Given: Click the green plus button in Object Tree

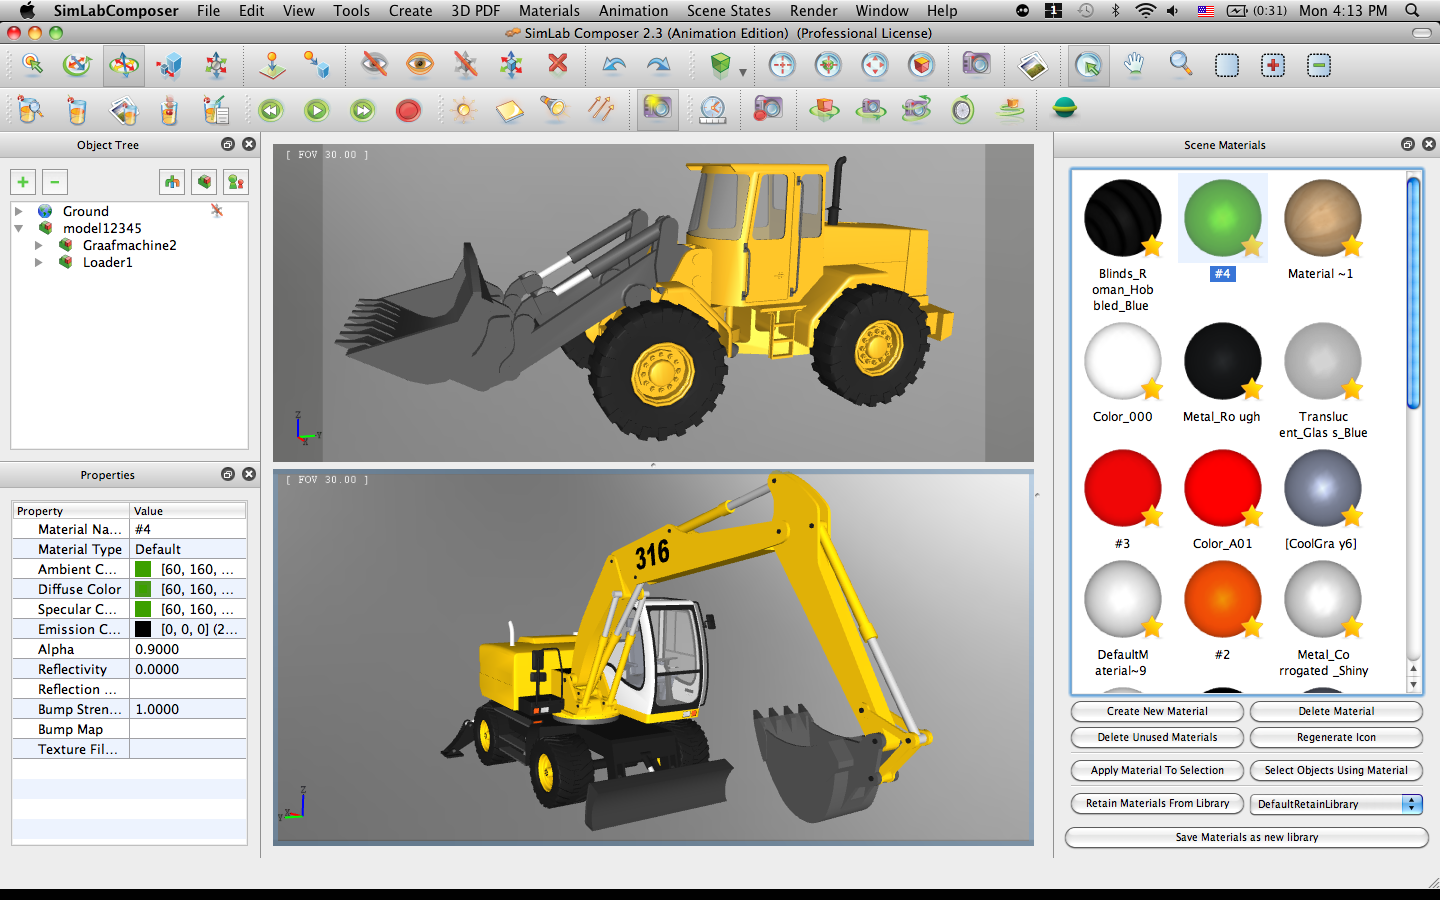Looking at the screenshot, I should (x=23, y=182).
